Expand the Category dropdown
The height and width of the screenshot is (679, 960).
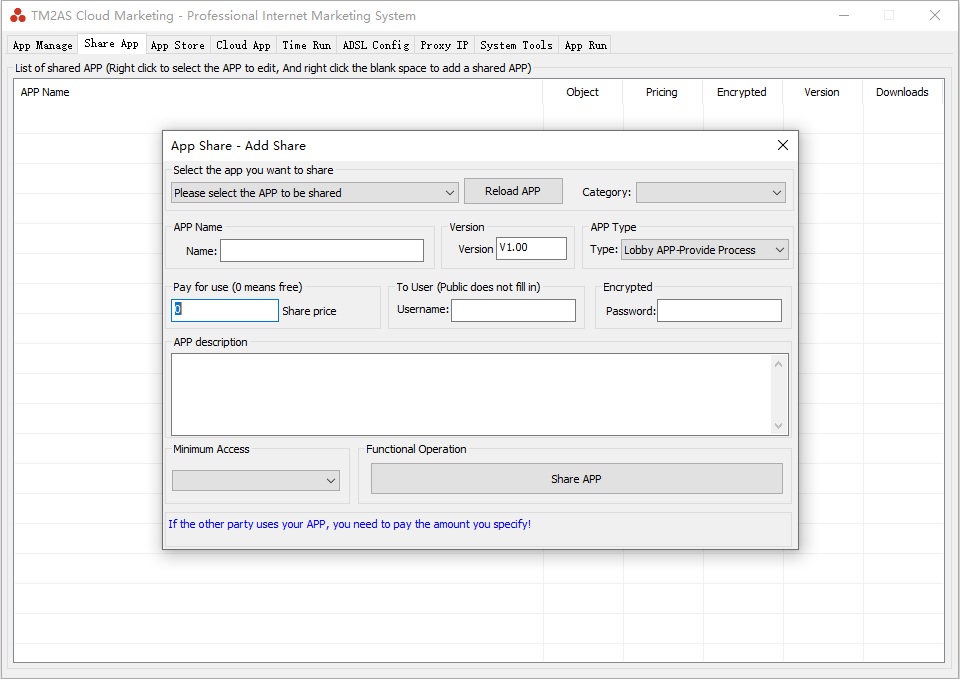[711, 192]
